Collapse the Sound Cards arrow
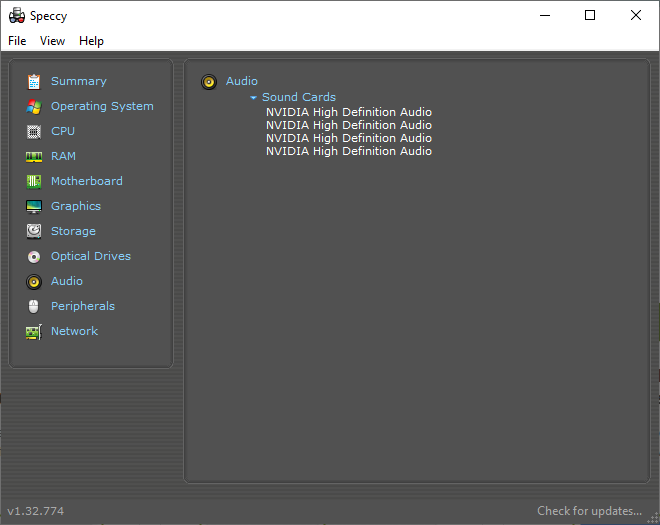 click(x=253, y=98)
